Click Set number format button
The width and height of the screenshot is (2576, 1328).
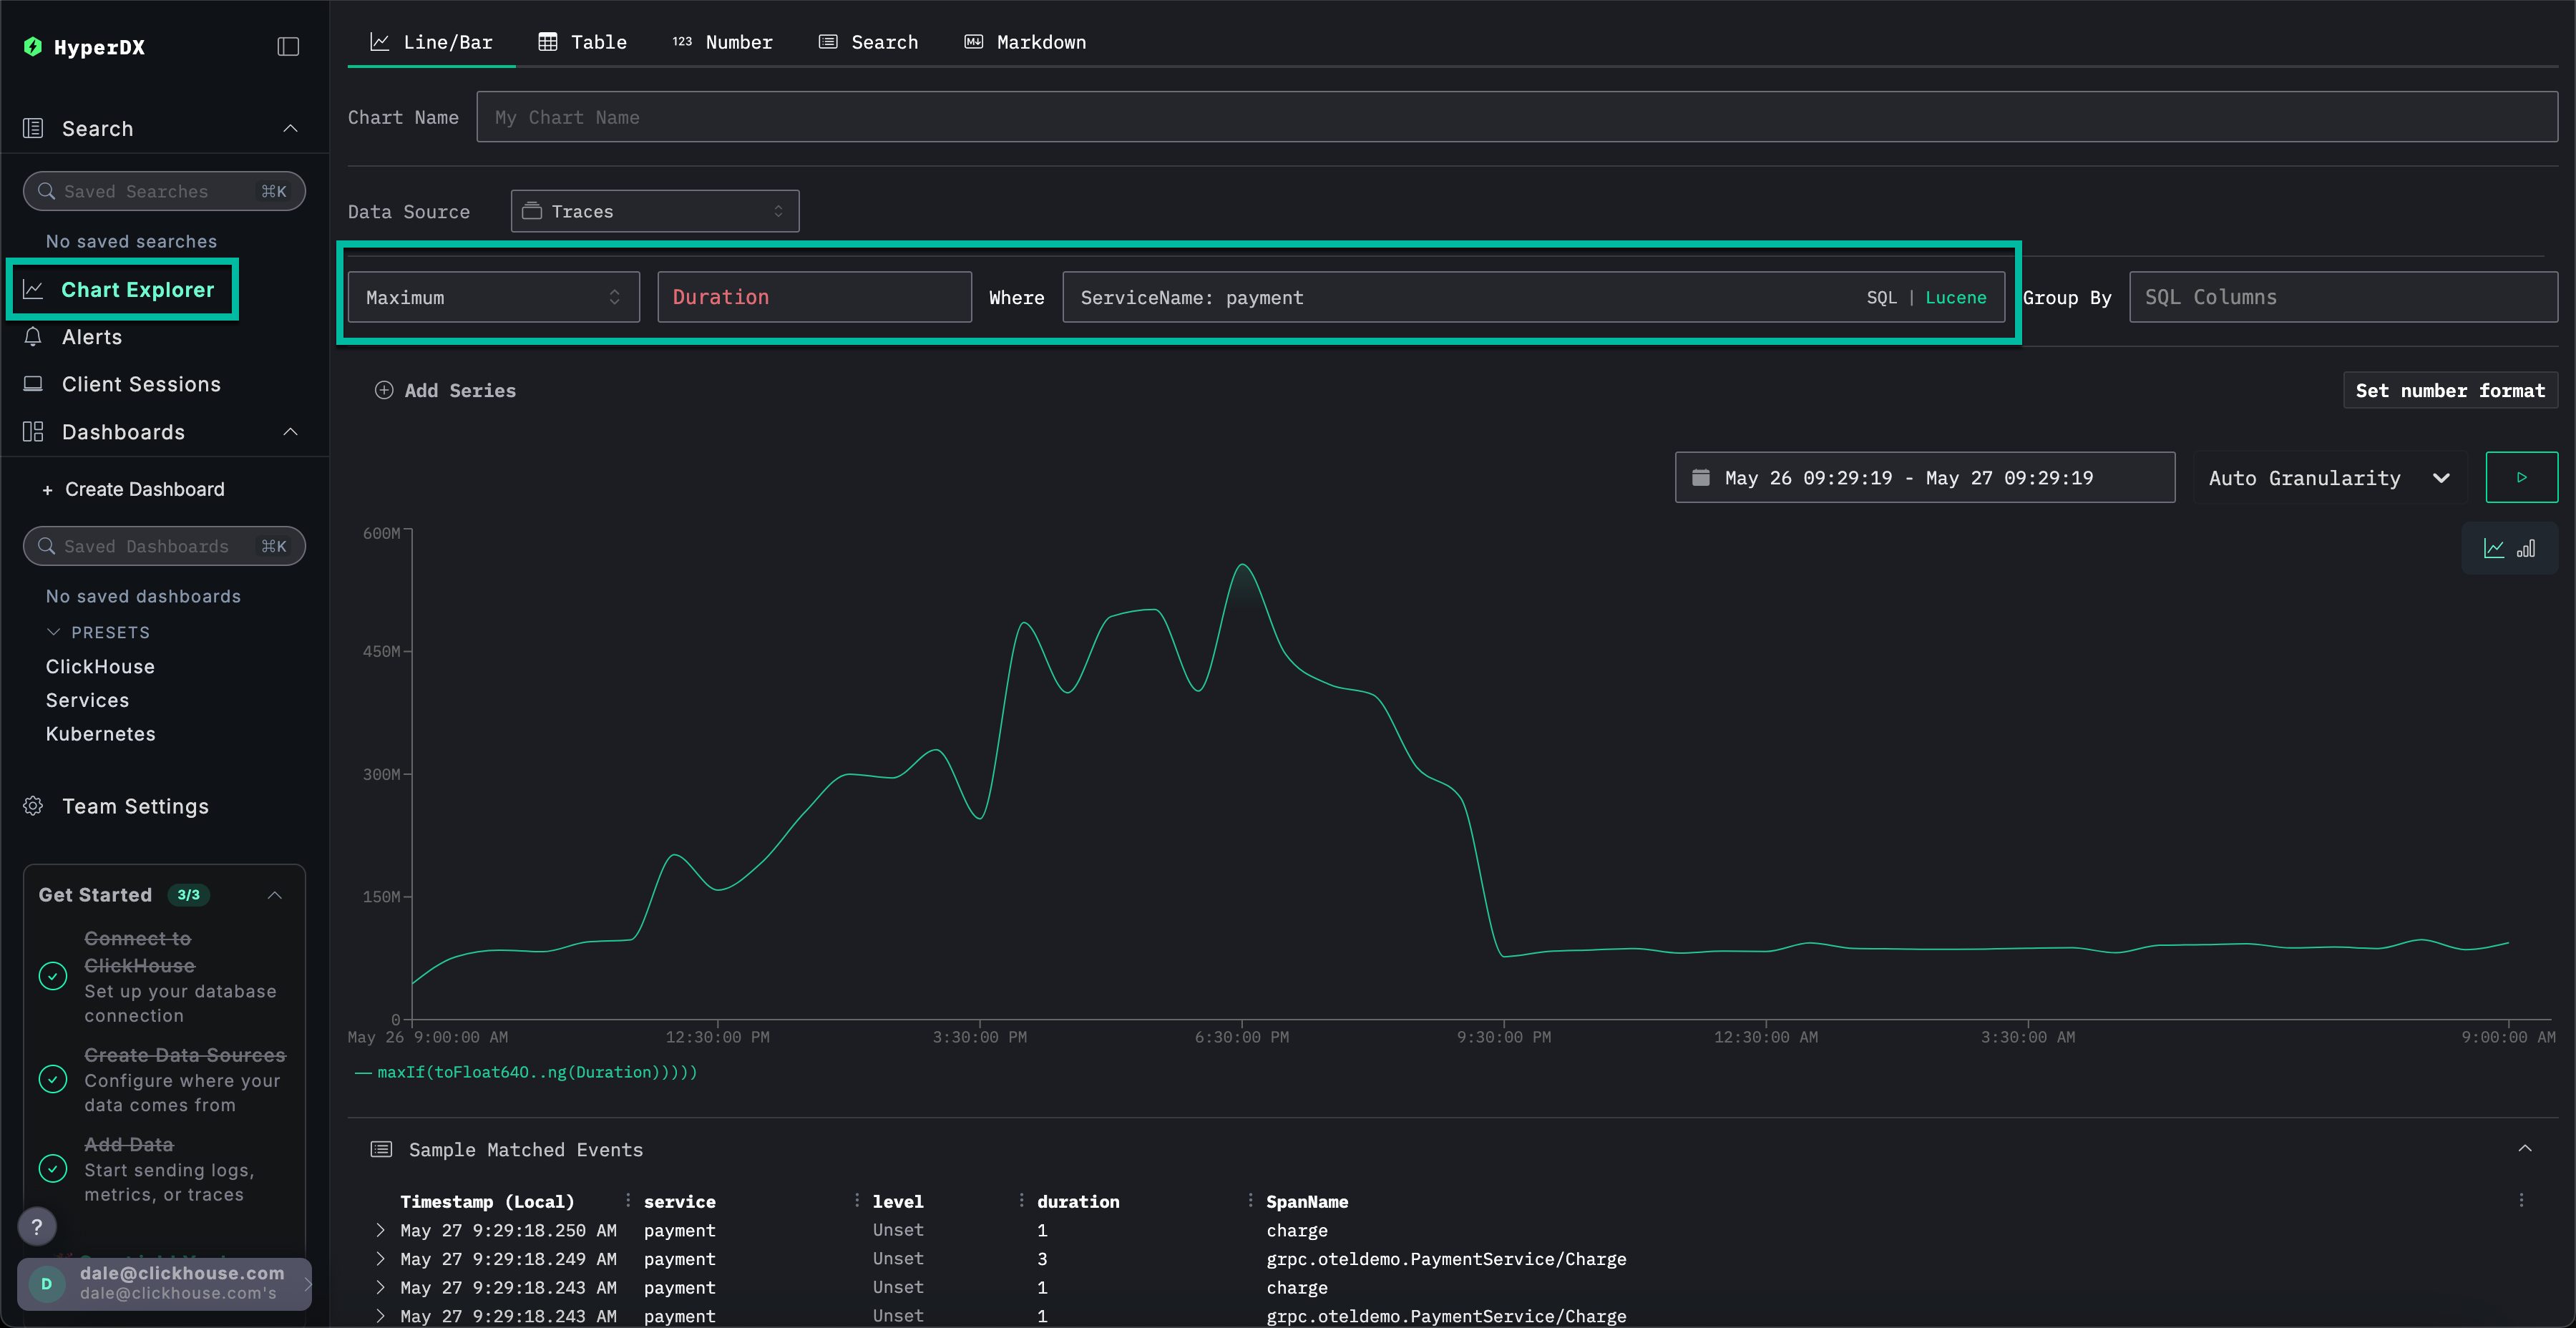click(x=2449, y=390)
